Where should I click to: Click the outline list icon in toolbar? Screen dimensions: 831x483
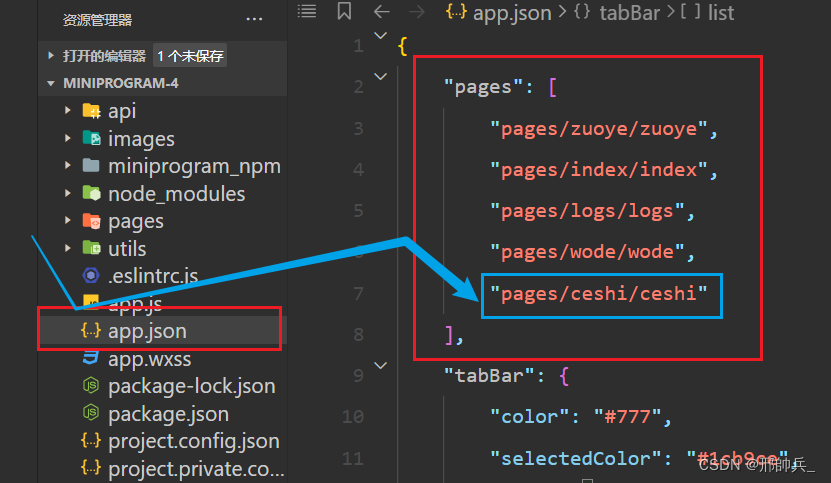(x=307, y=11)
